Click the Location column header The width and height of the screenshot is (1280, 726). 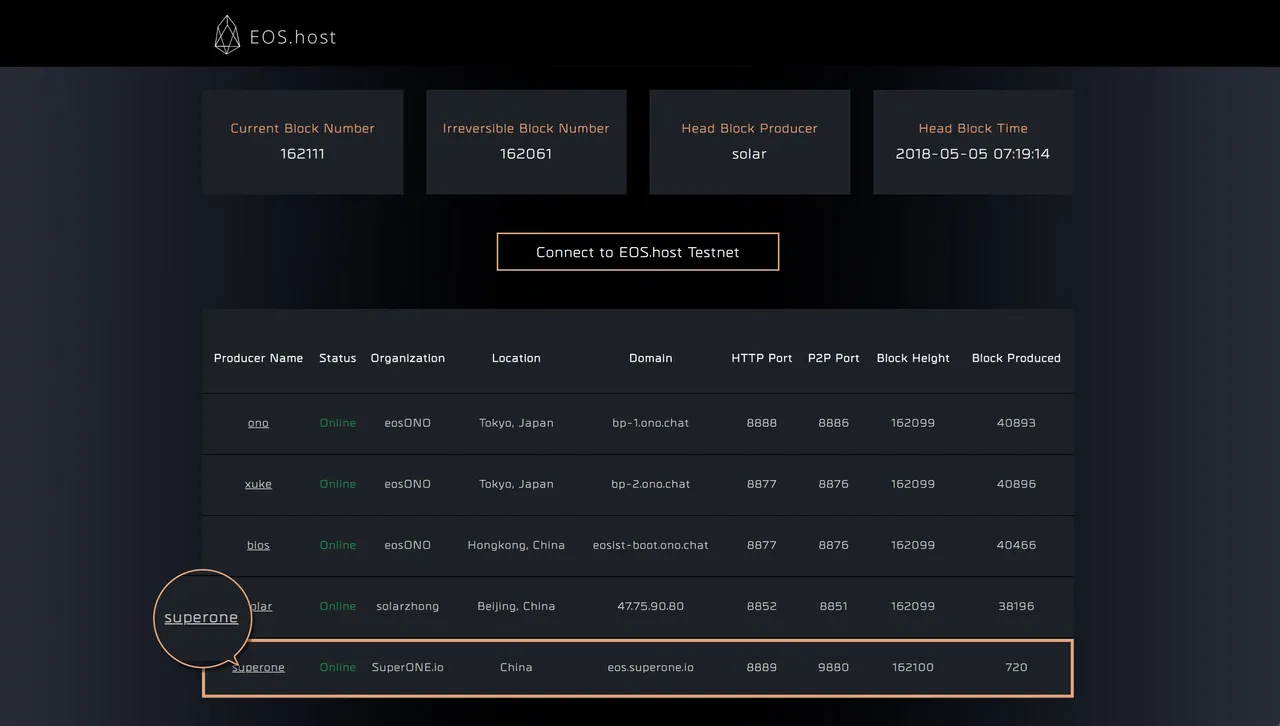pyautogui.click(x=516, y=358)
